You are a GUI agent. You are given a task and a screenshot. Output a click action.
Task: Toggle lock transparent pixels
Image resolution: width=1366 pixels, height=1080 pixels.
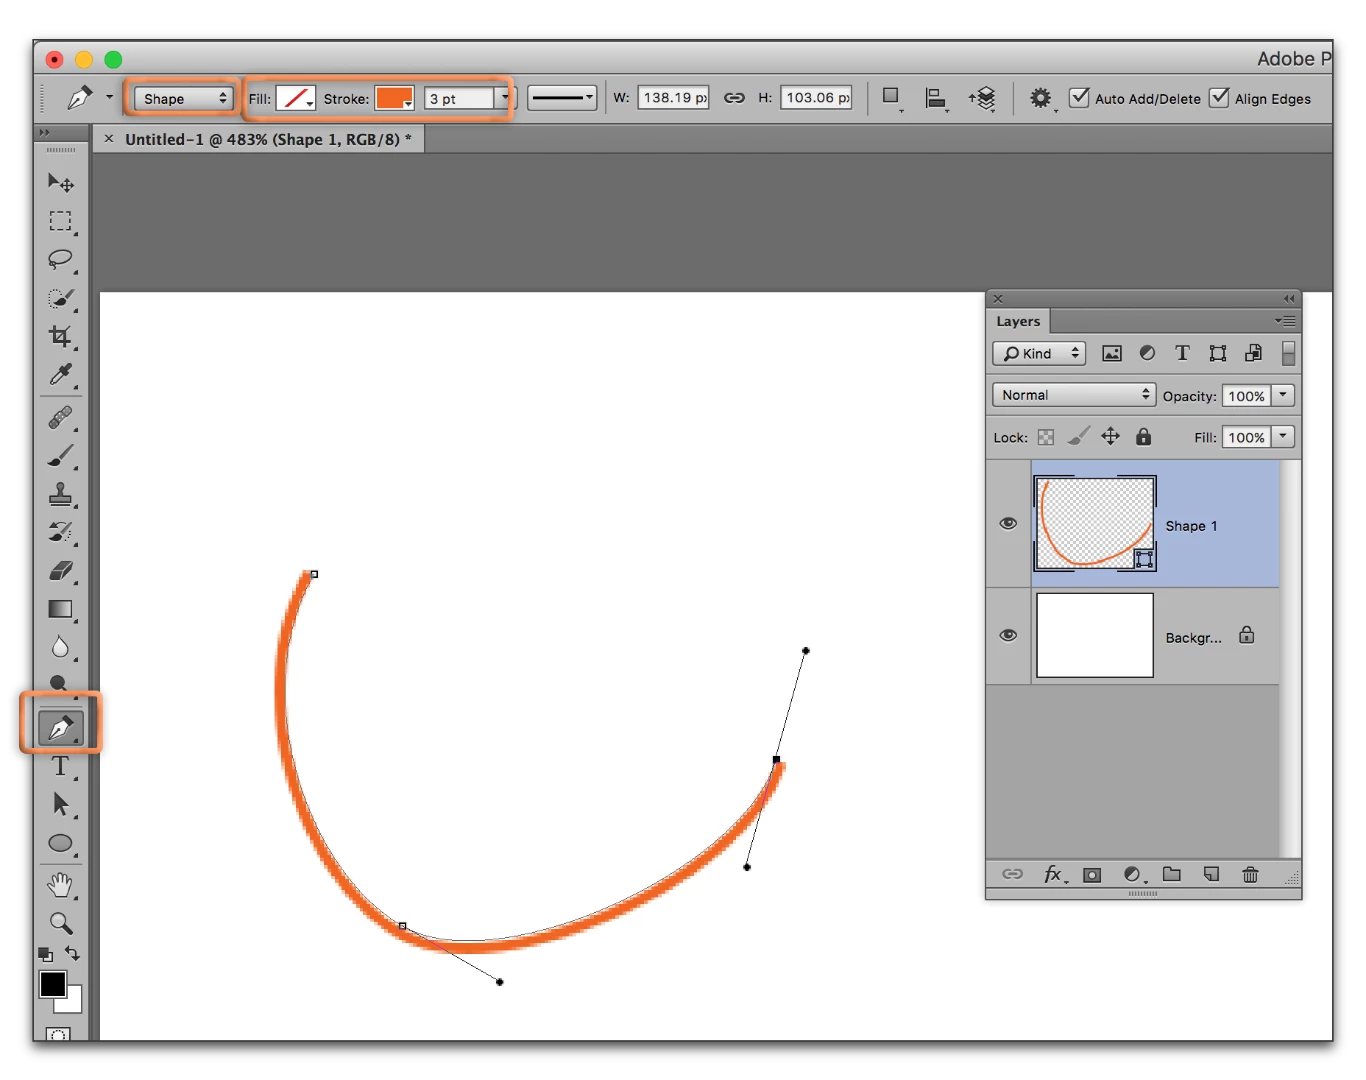(1046, 437)
